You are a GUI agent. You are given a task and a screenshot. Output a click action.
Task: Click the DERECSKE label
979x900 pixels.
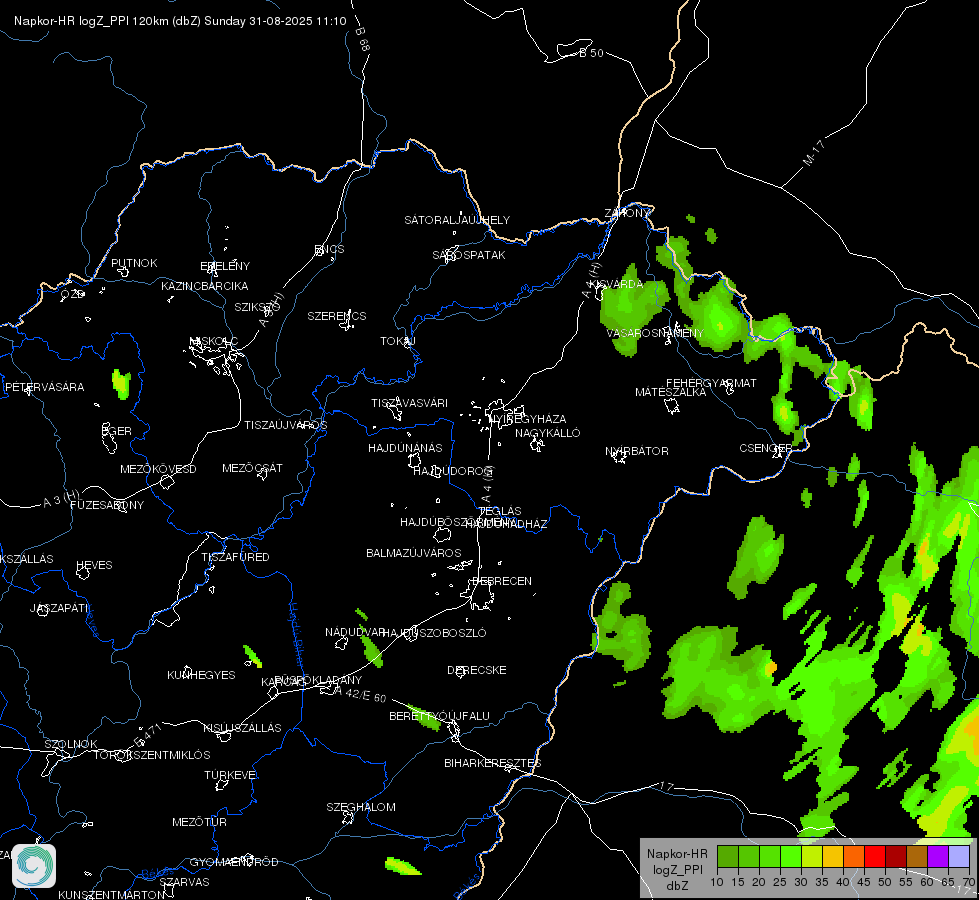tap(477, 670)
